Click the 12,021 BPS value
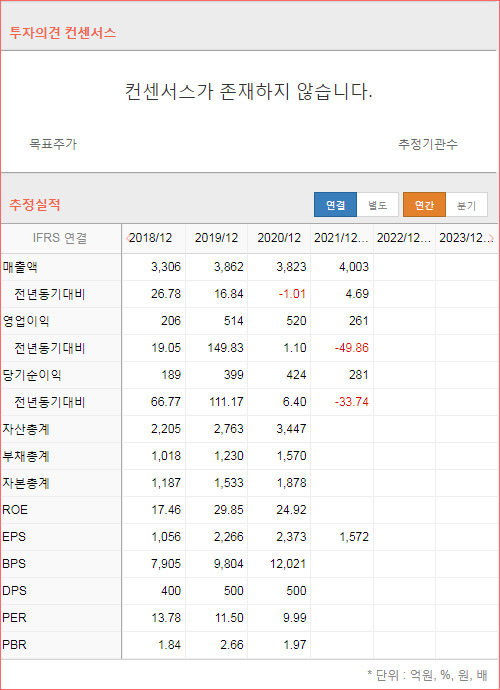The width and height of the screenshot is (500, 690). pyautogui.click(x=288, y=564)
